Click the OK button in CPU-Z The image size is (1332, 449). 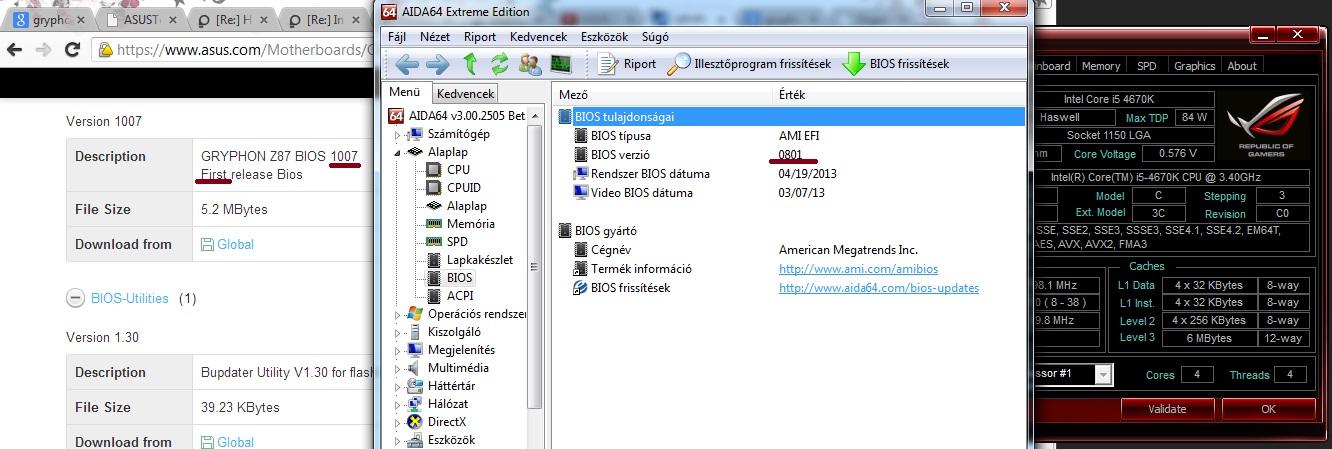1268,409
